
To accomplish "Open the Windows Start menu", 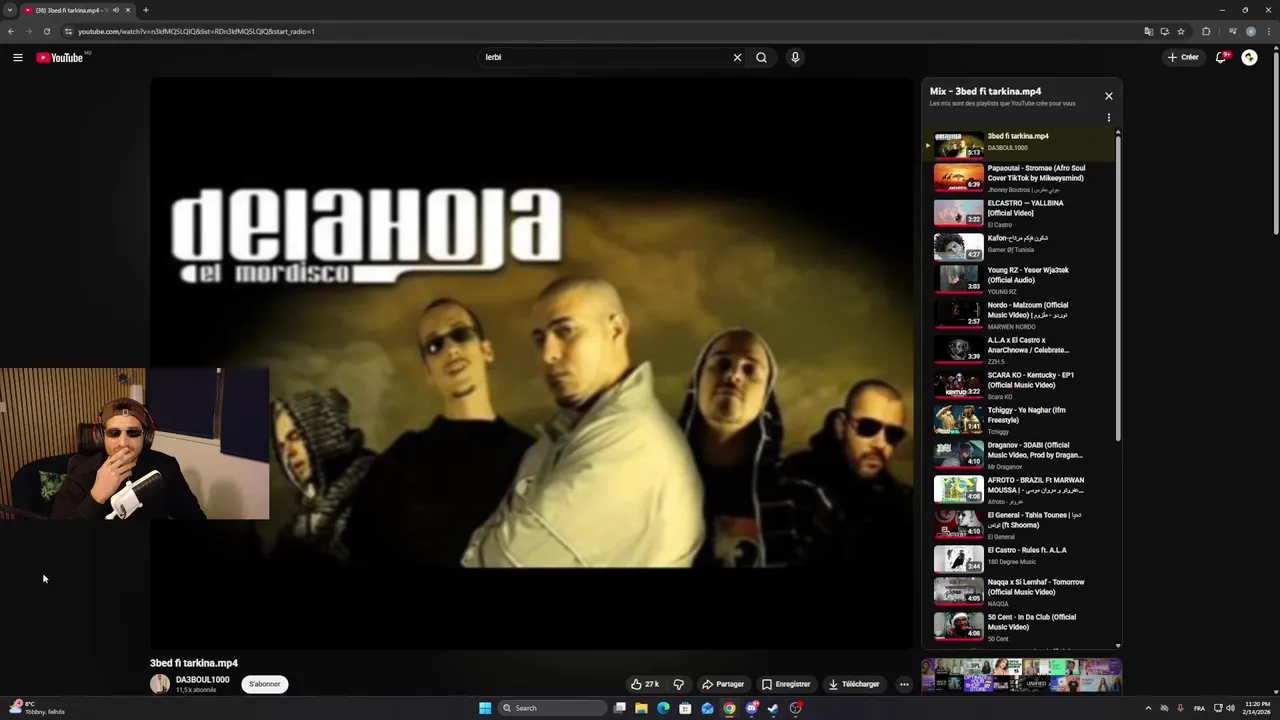I will coord(485,708).
